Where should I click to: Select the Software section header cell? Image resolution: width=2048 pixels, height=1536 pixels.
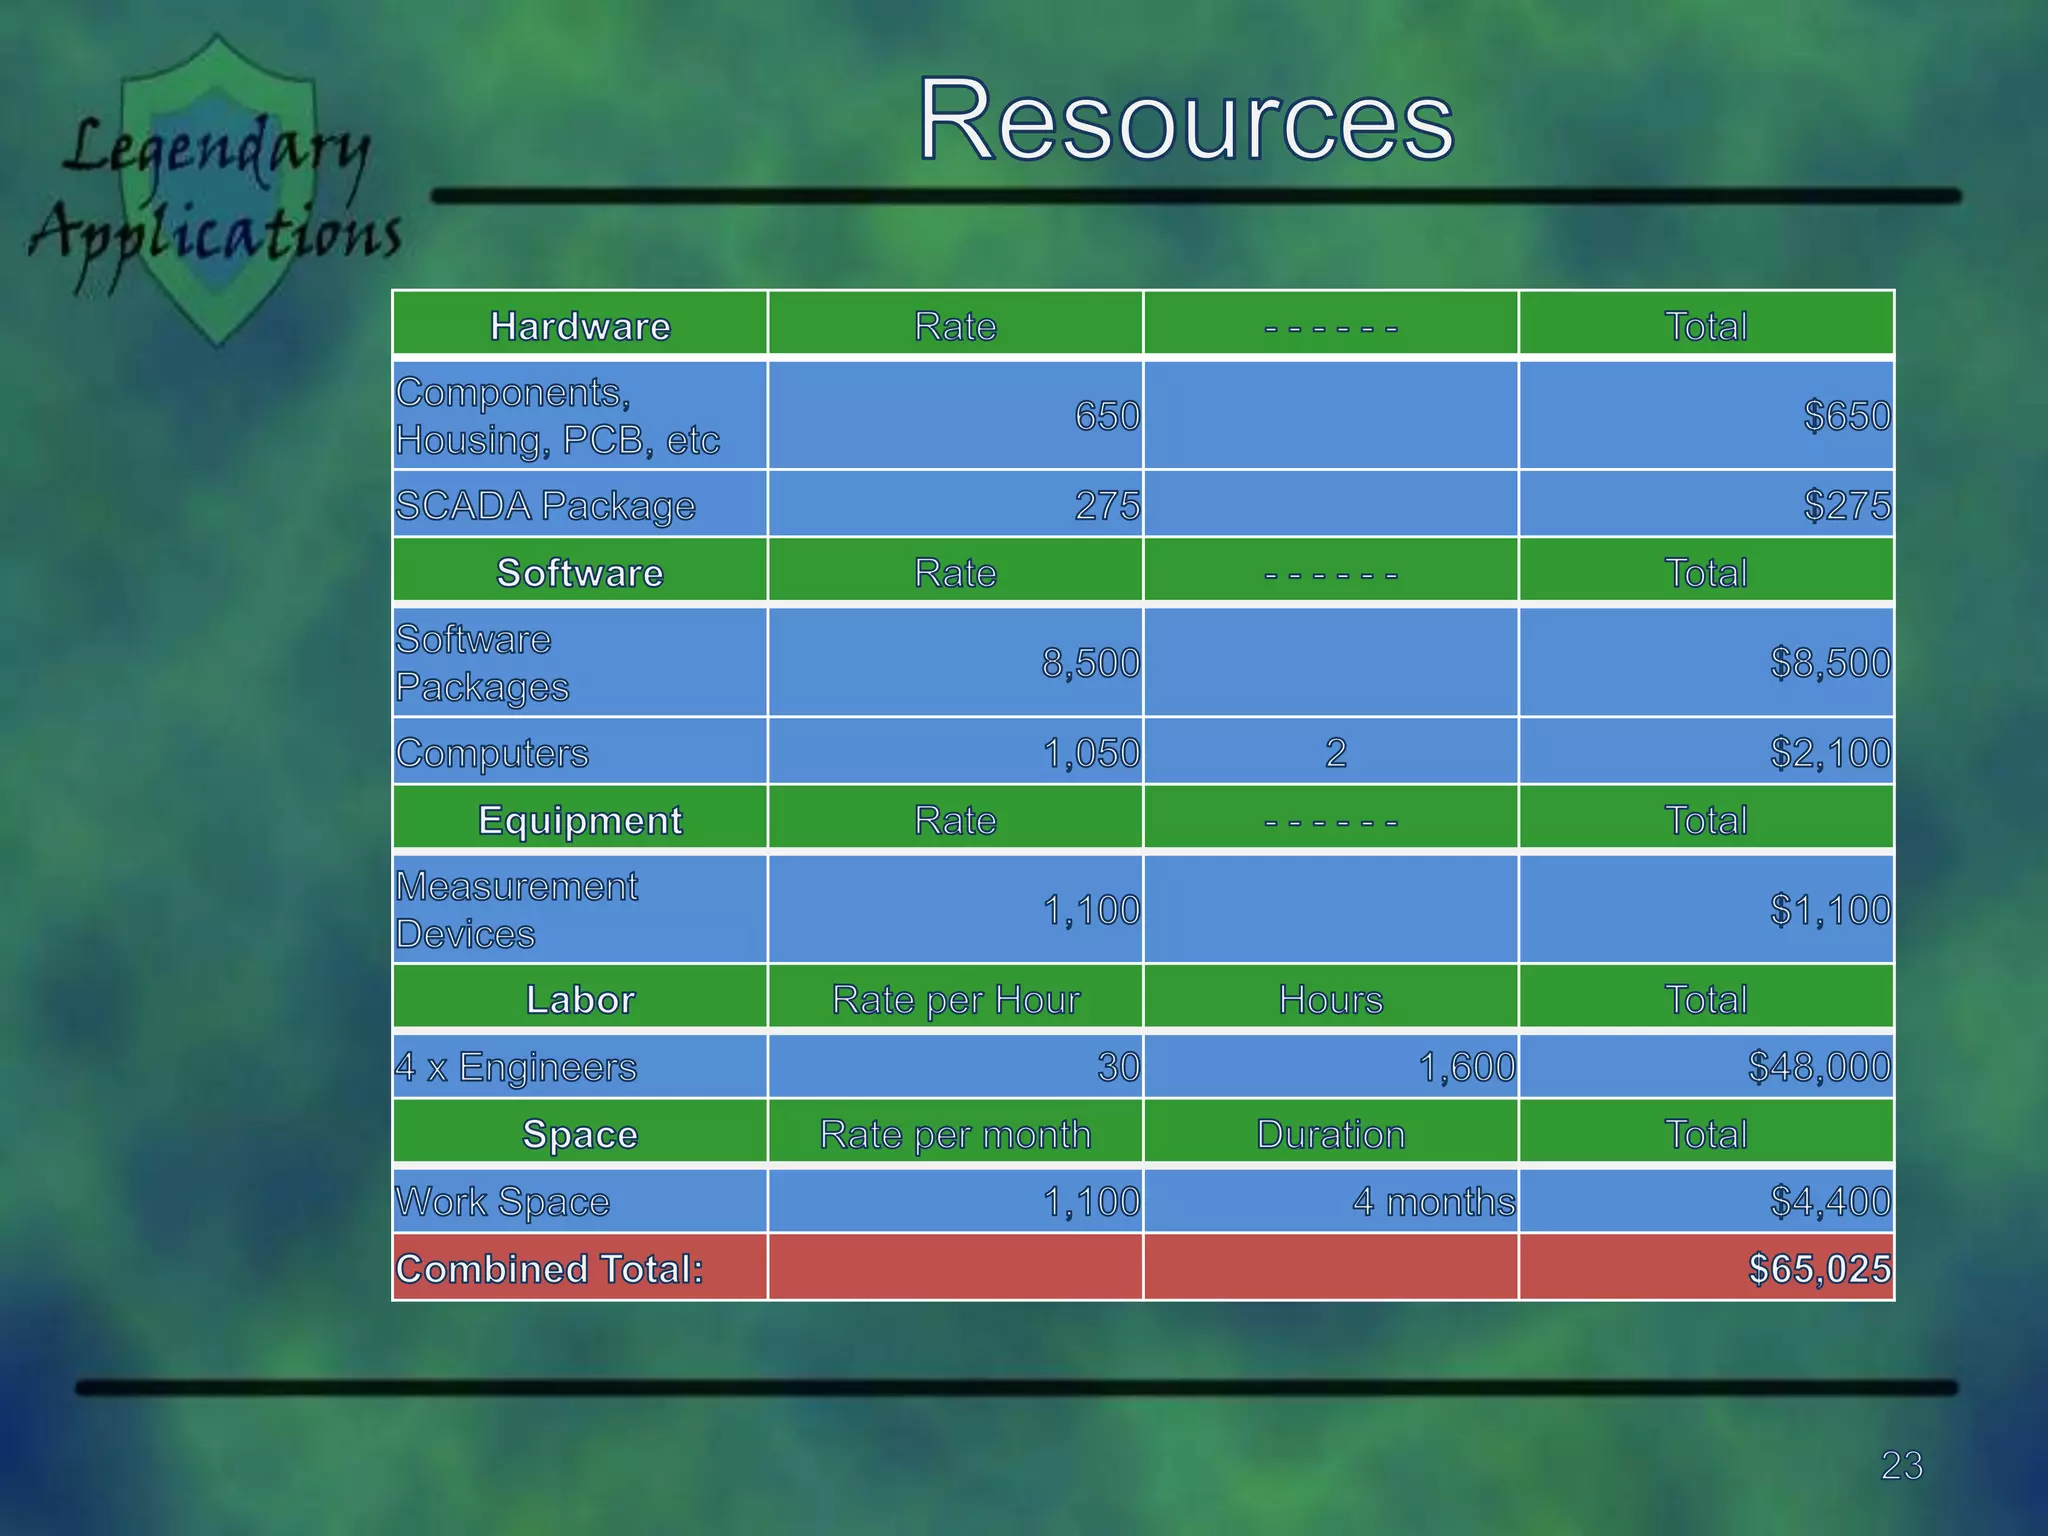point(580,573)
